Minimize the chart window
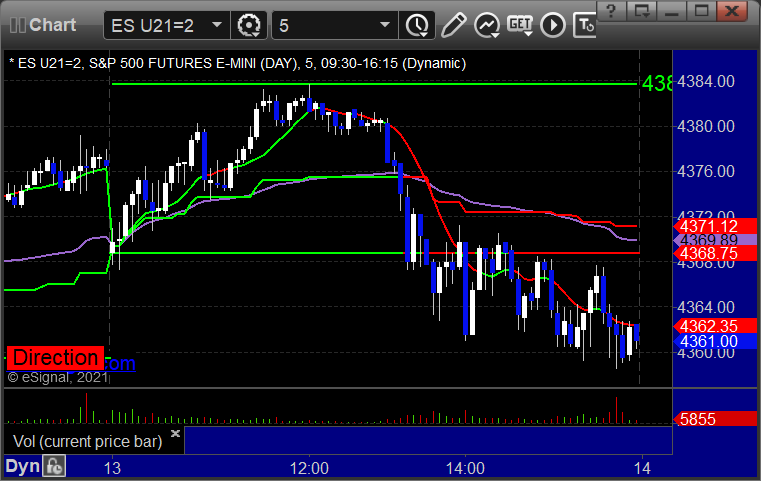Image resolution: width=761 pixels, height=481 pixels. pos(672,11)
